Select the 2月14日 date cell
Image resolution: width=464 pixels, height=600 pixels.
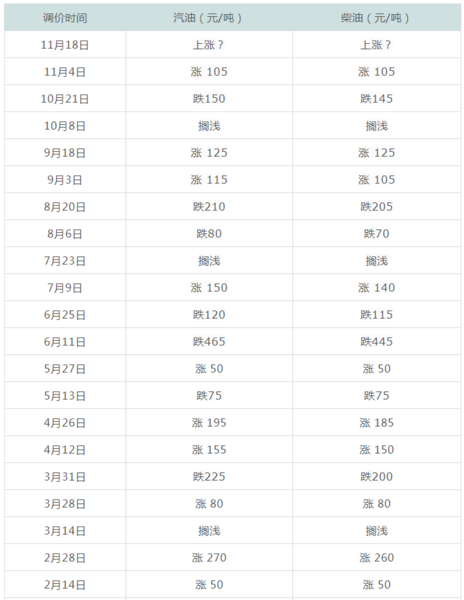[65, 584]
